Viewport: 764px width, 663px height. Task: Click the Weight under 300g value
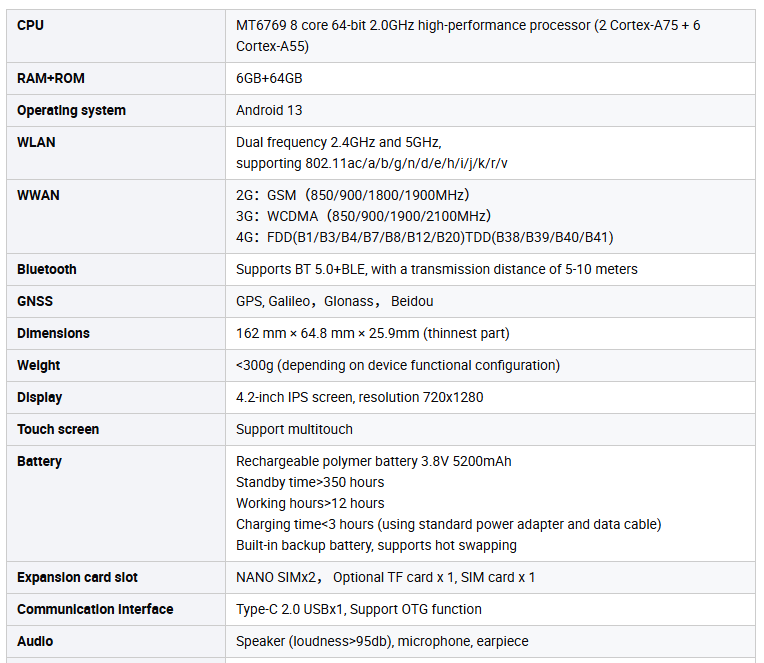click(x=398, y=365)
